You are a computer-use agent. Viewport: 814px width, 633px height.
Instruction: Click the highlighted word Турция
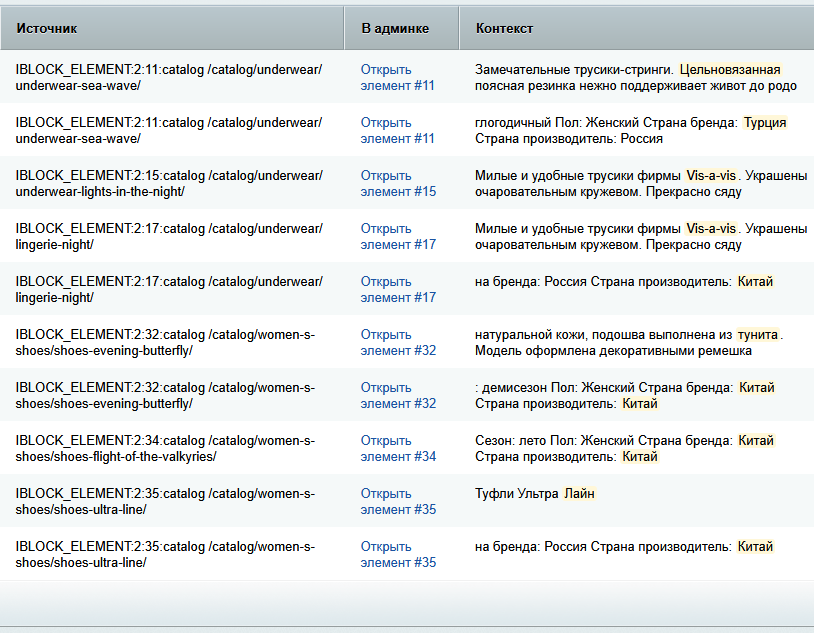pyautogui.click(x=765, y=123)
